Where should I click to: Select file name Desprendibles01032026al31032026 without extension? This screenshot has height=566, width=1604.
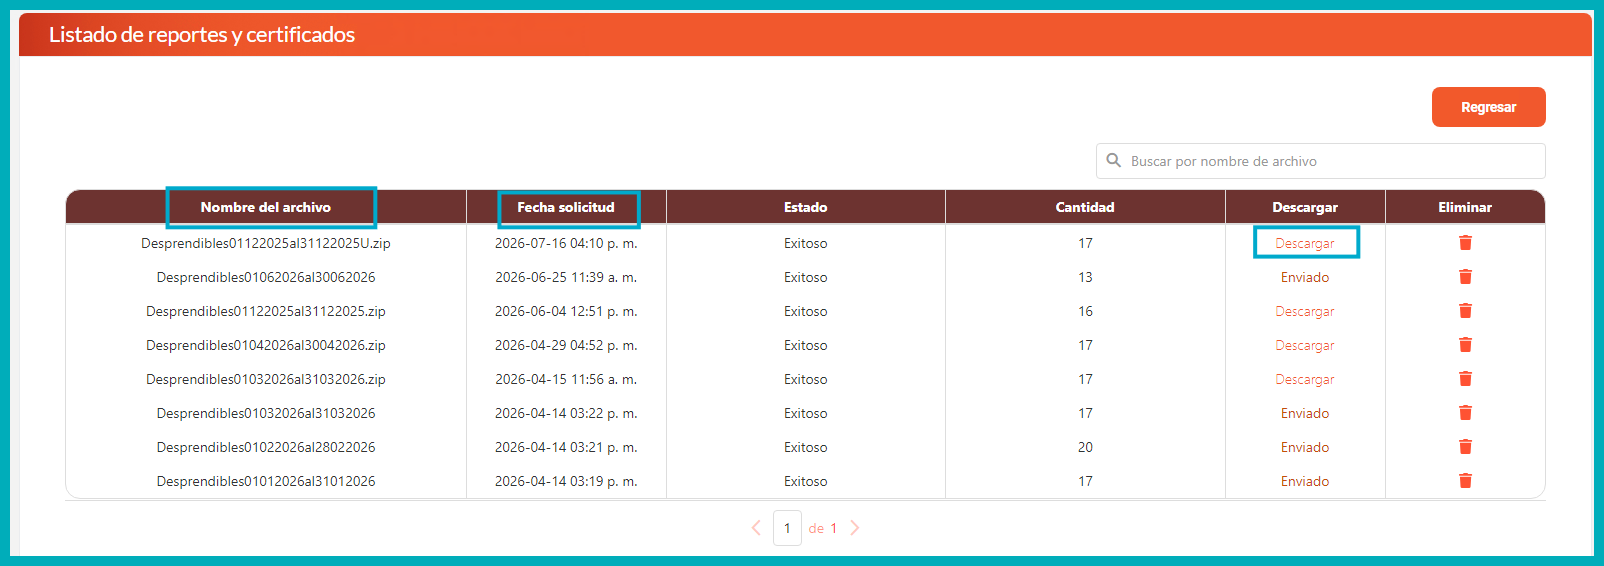coord(266,413)
